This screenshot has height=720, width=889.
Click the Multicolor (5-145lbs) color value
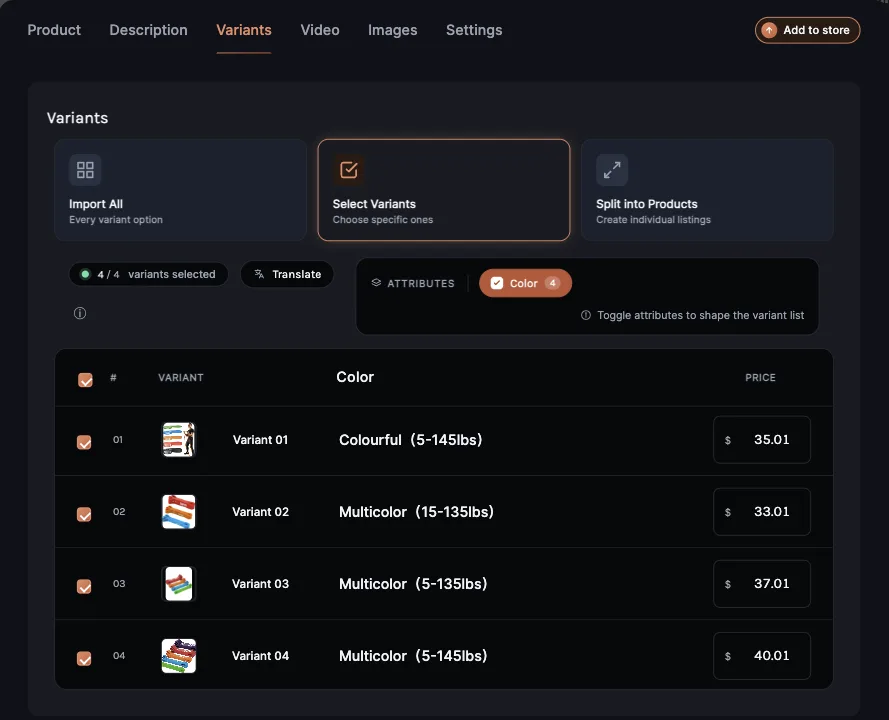click(x=413, y=656)
